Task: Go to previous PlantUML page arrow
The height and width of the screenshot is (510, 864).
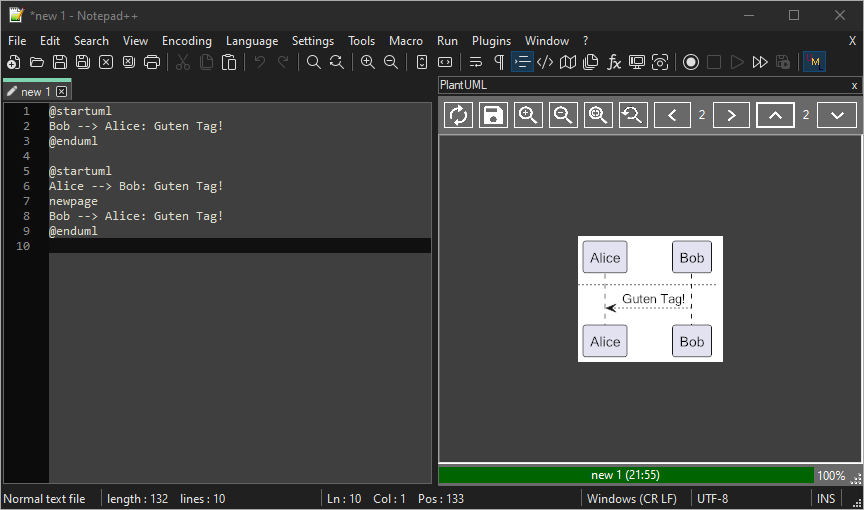Action: (672, 115)
